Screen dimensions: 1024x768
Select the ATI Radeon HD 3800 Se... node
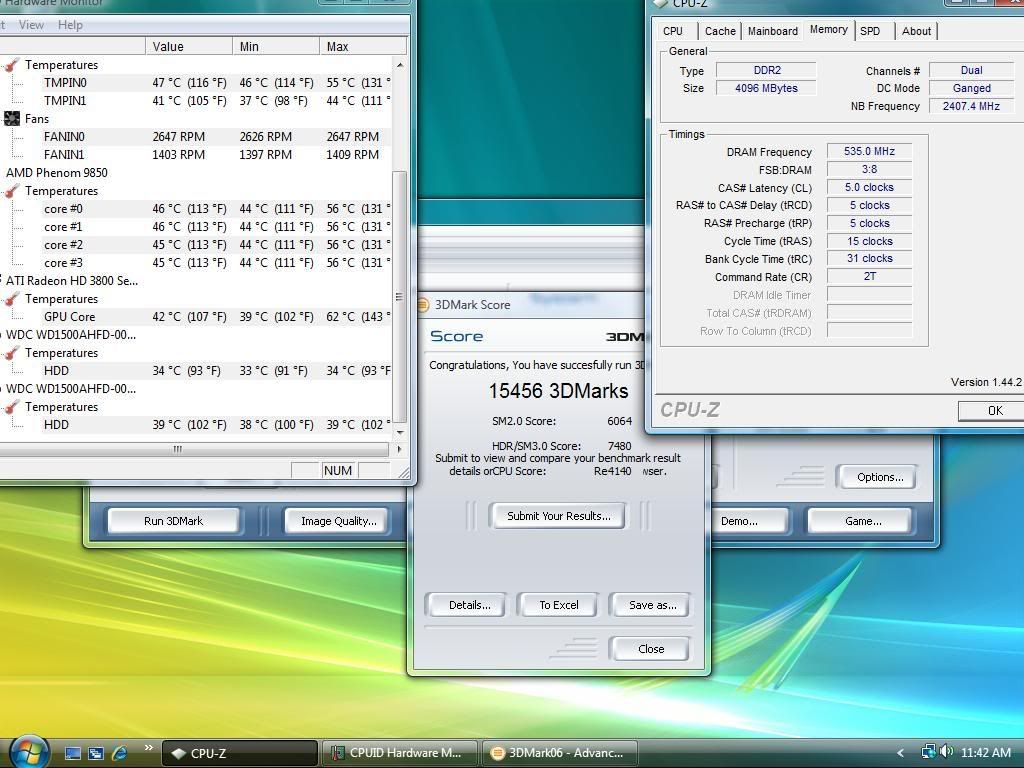click(x=72, y=281)
